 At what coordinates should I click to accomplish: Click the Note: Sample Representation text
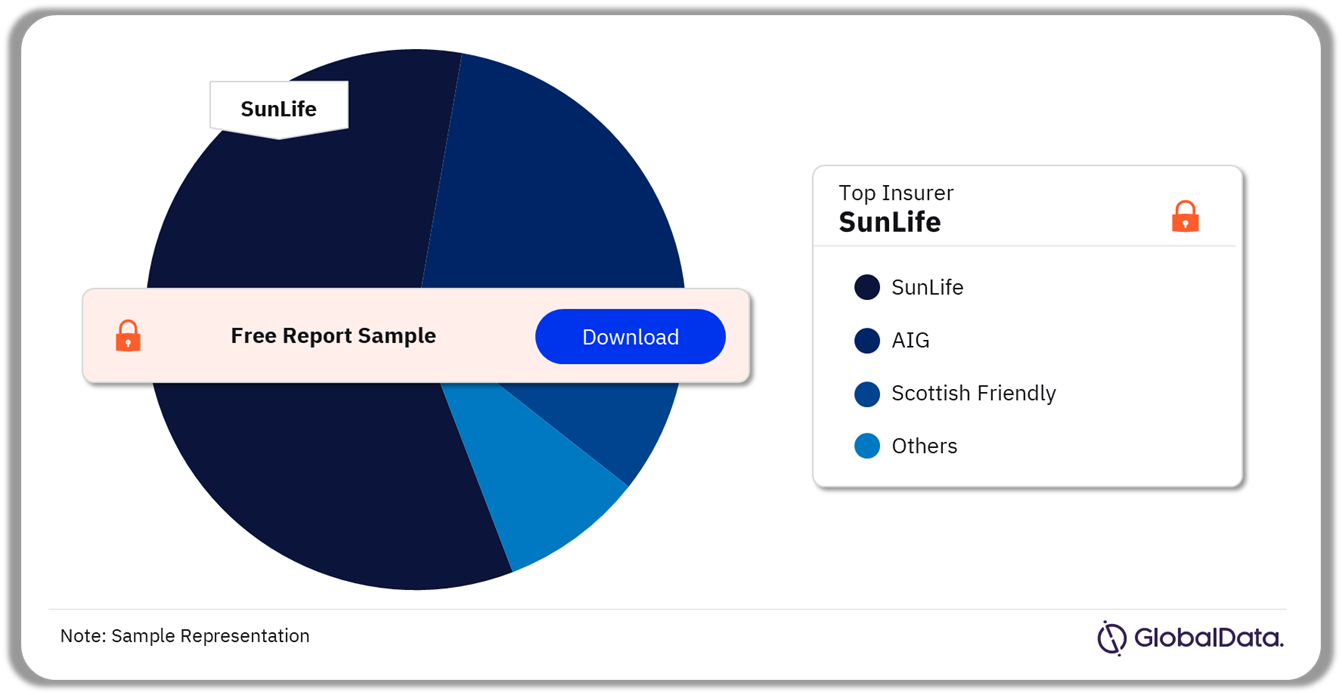click(x=185, y=636)
